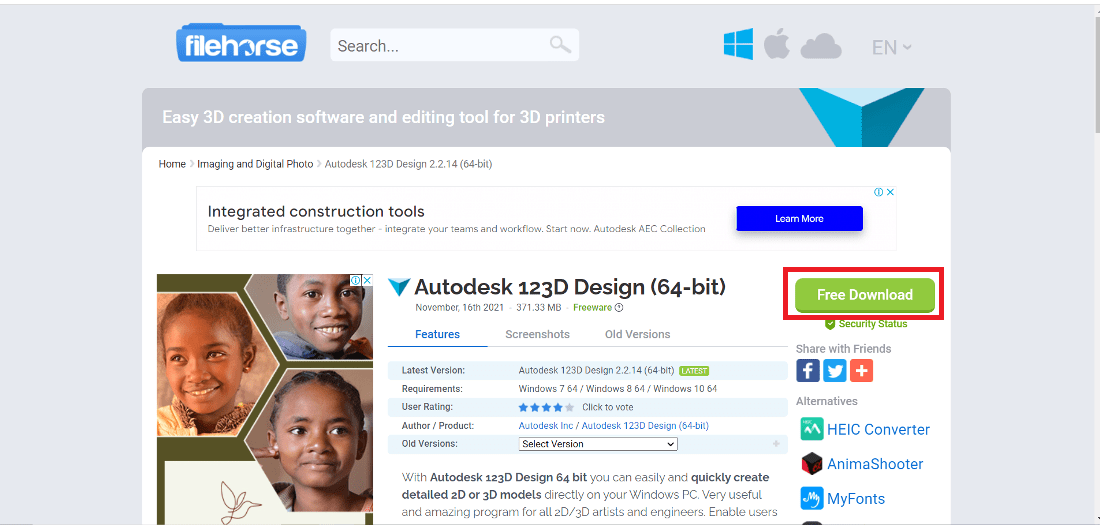Click the 371.33 MB file size

[539, 307]
